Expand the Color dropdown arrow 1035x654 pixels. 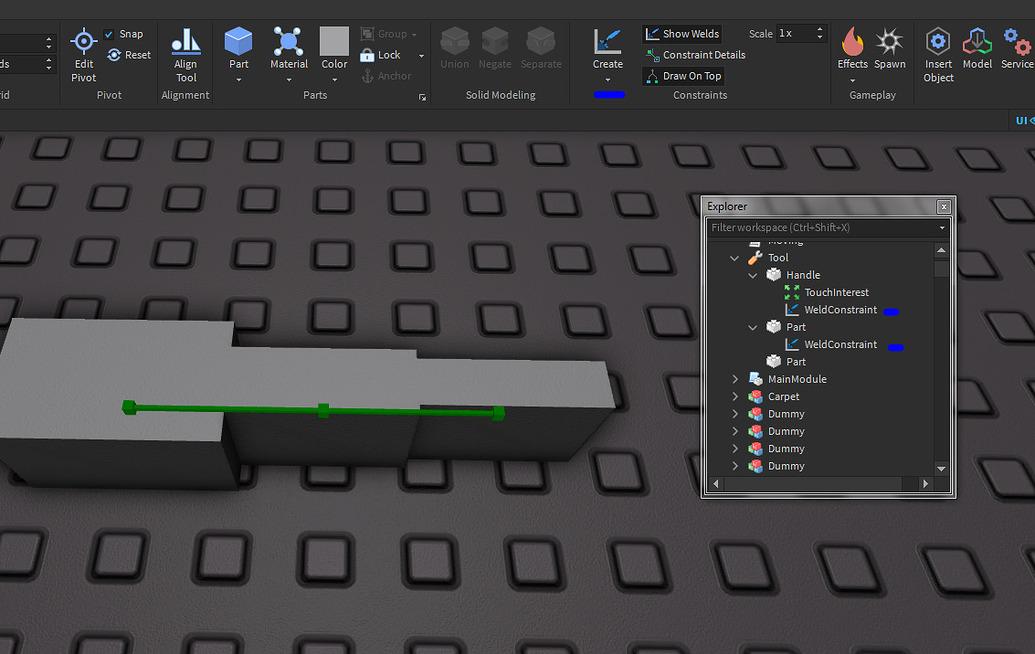(x=335, y=80)
